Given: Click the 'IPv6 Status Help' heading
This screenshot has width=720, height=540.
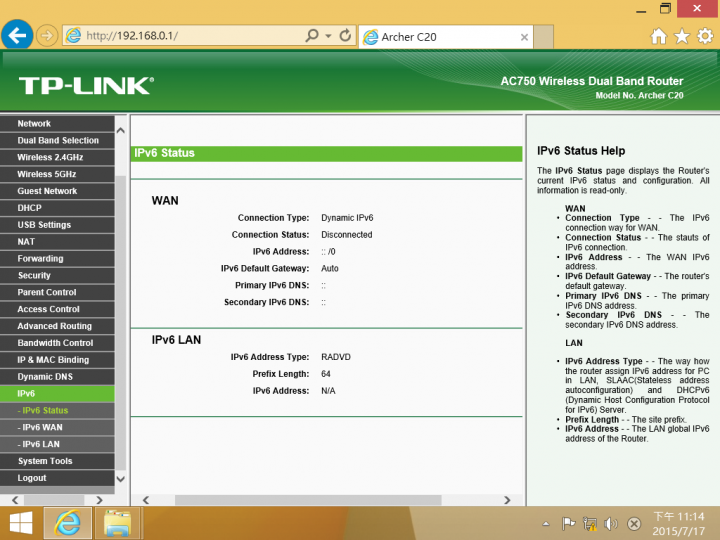Looking at the screenshot, I should (x=581, y=151).
